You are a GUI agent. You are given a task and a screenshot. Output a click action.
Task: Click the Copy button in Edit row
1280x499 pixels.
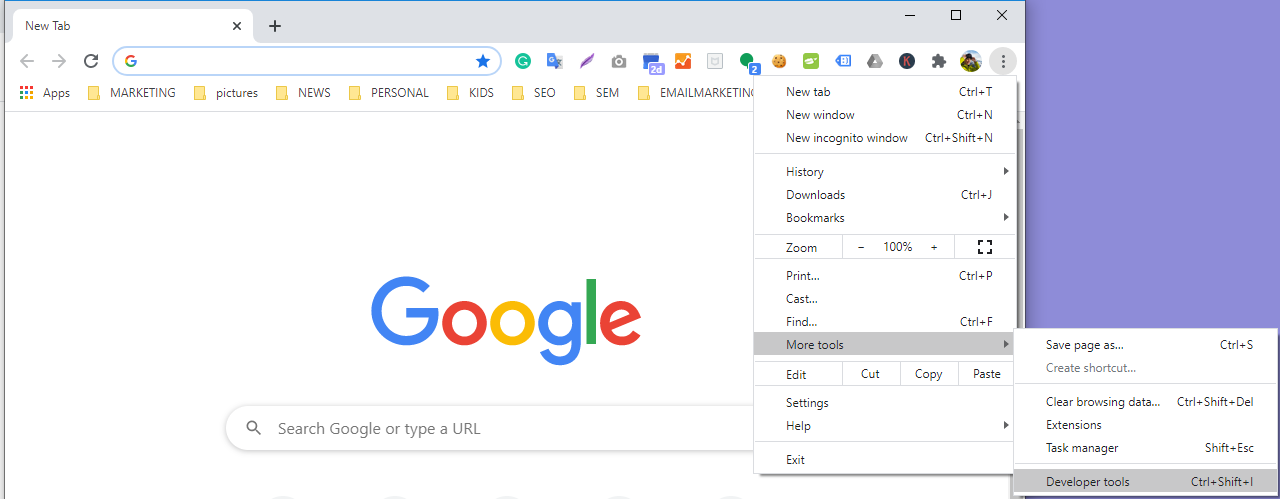coord(928,374)
